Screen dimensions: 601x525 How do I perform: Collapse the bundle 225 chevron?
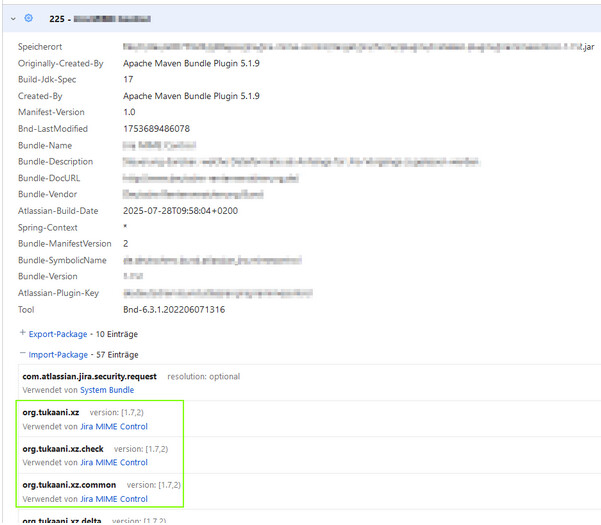13,19
